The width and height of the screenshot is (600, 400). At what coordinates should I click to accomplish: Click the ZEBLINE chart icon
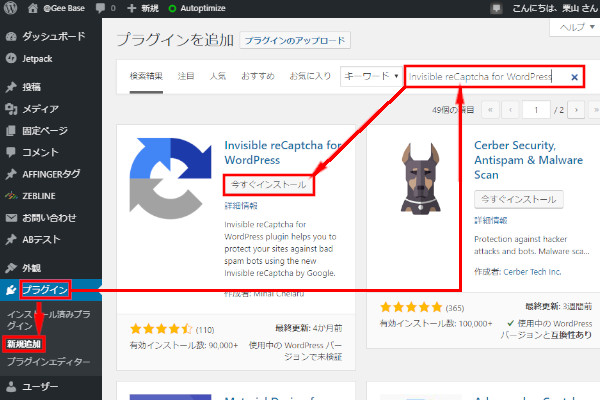tap(11, 196)
